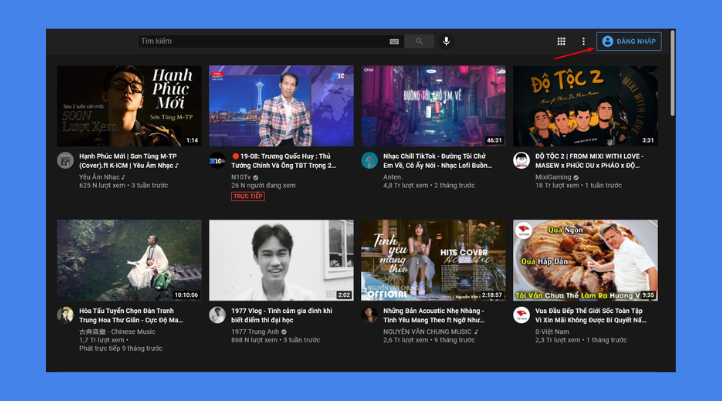Click '26 N người đang xem' text
This screenshot has height=401, width=722.
pos(263,186)
